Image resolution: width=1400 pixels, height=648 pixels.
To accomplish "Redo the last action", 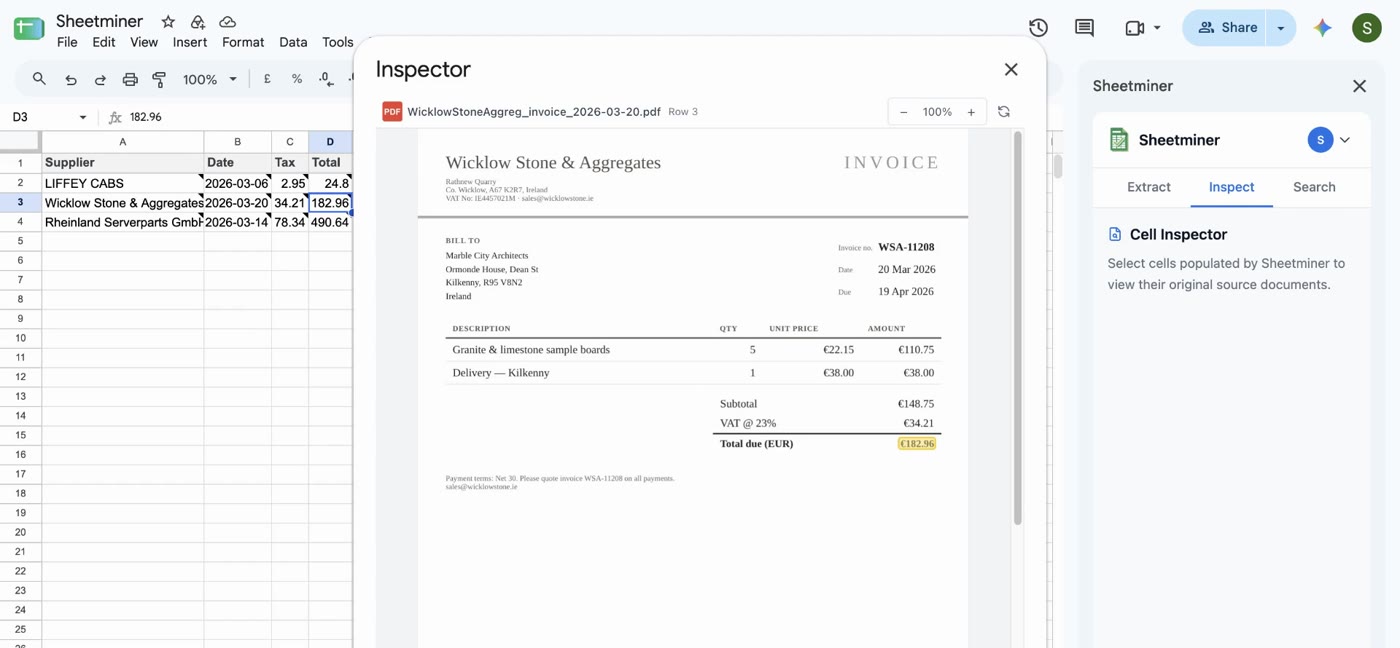I will [x=100, y=79].
